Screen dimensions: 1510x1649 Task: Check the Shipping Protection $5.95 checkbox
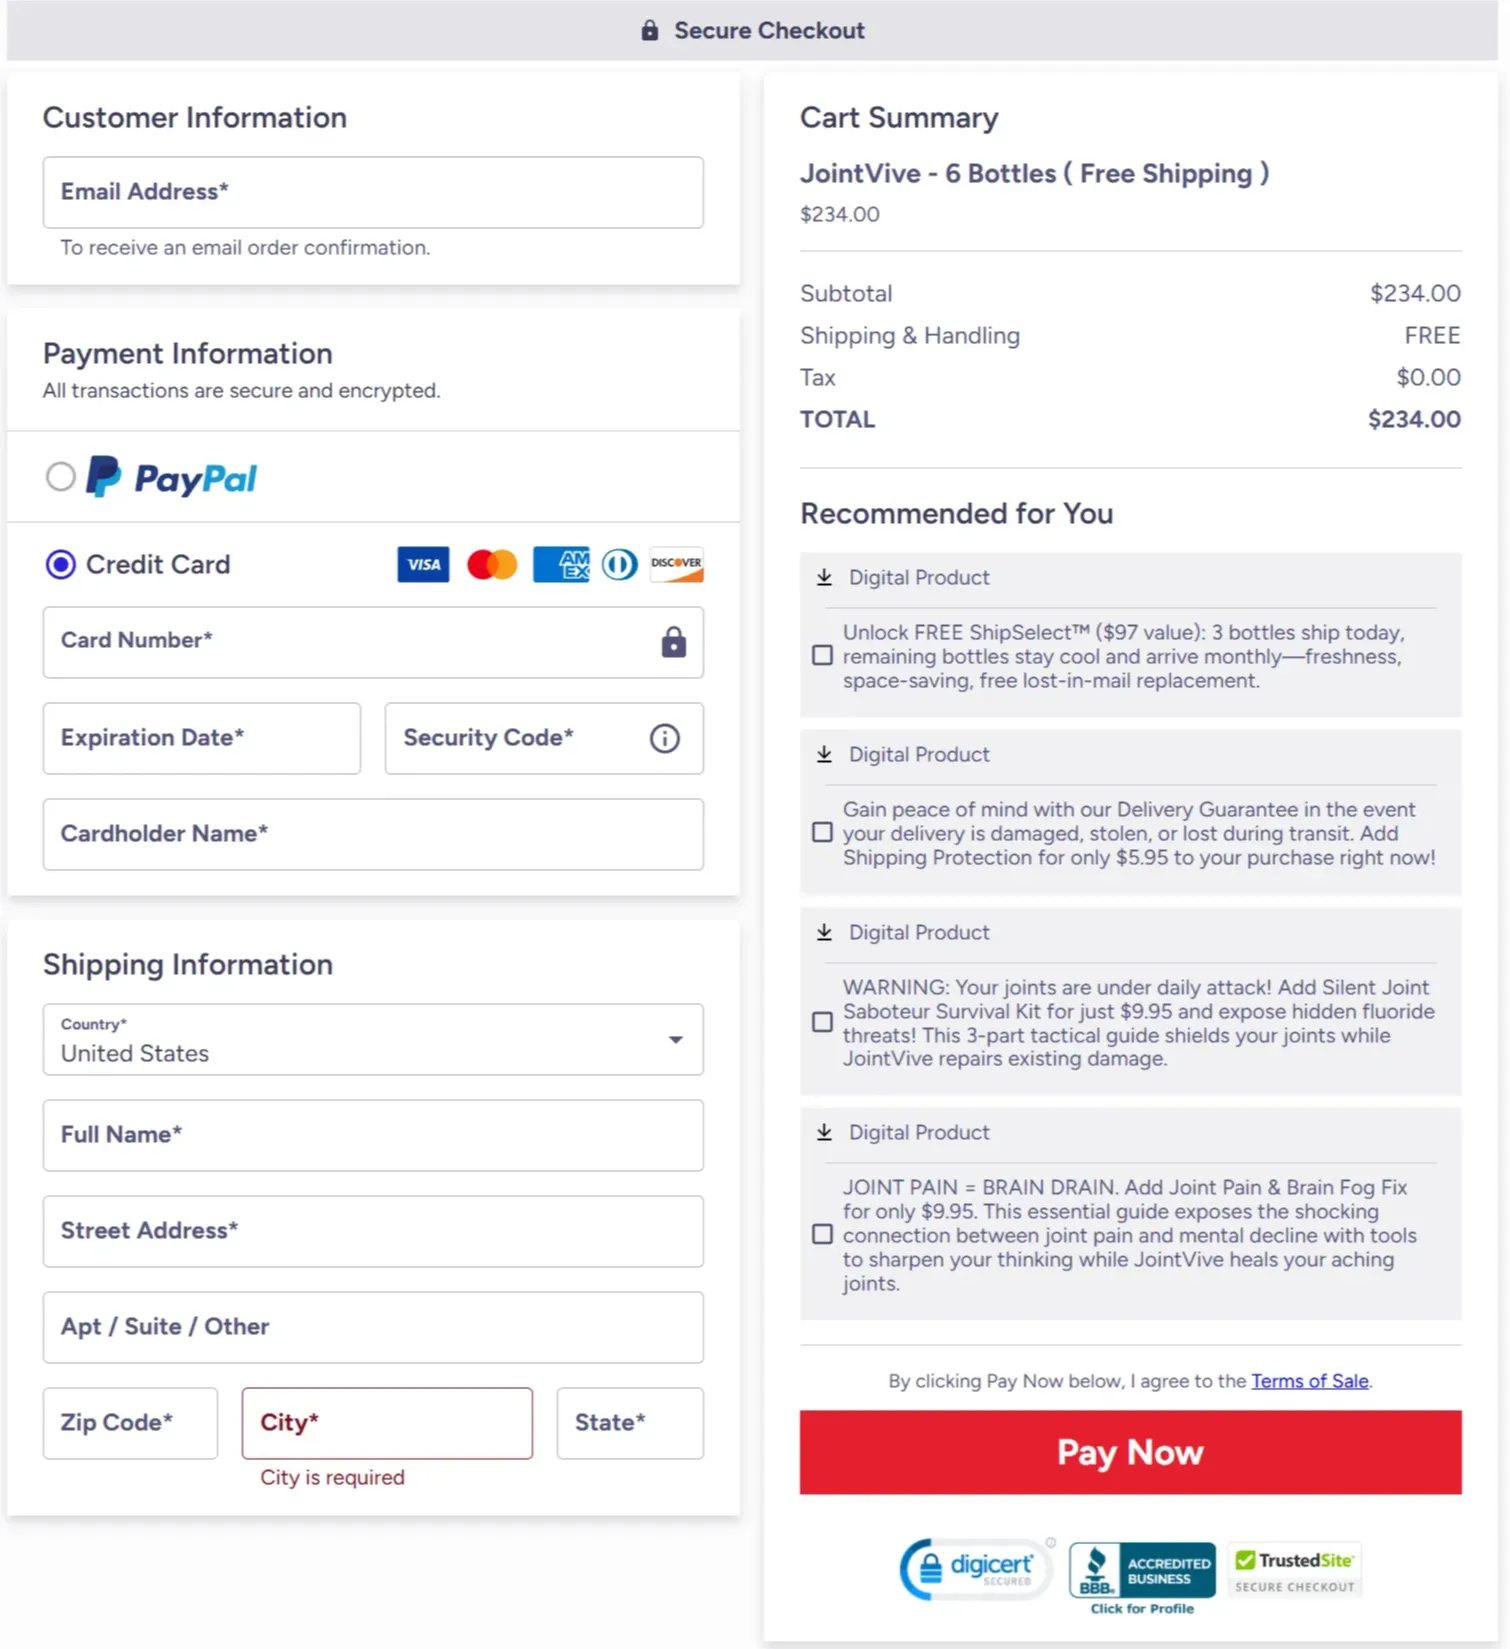(x=822, y=833)
